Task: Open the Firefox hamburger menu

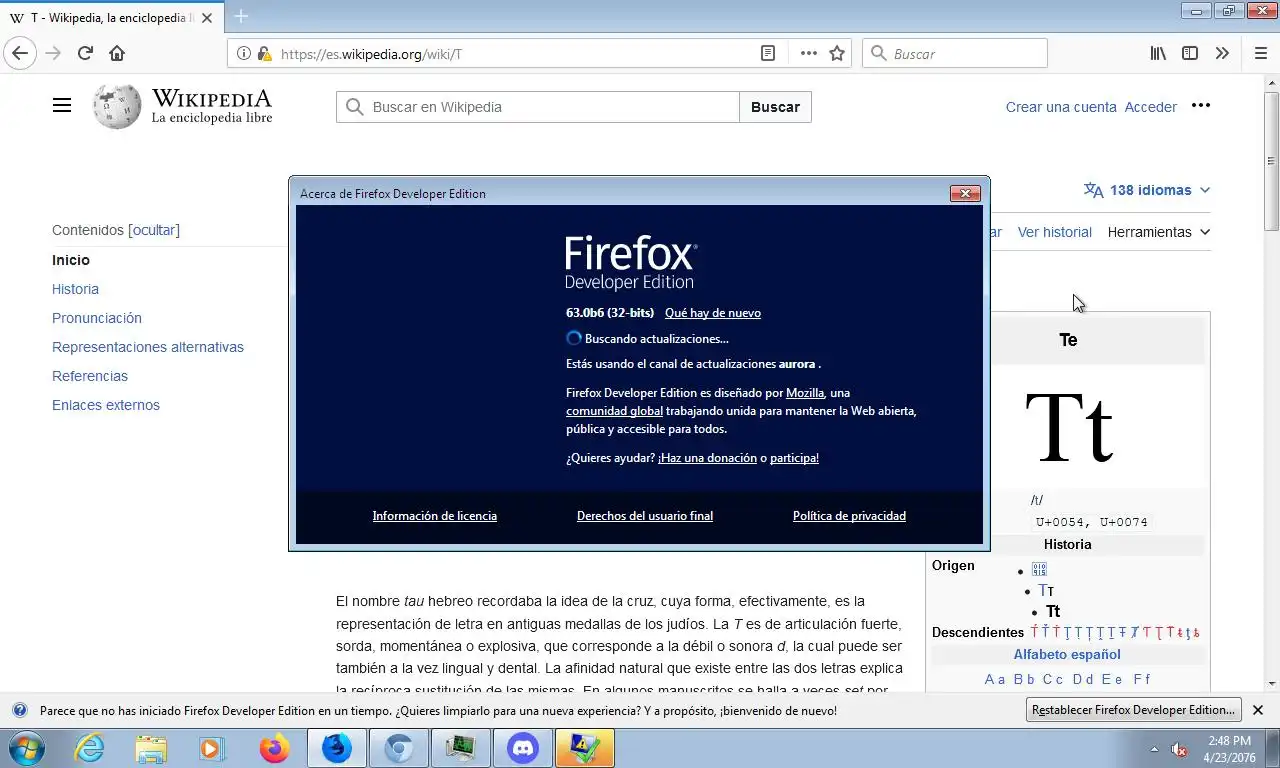Action: 1261,54
